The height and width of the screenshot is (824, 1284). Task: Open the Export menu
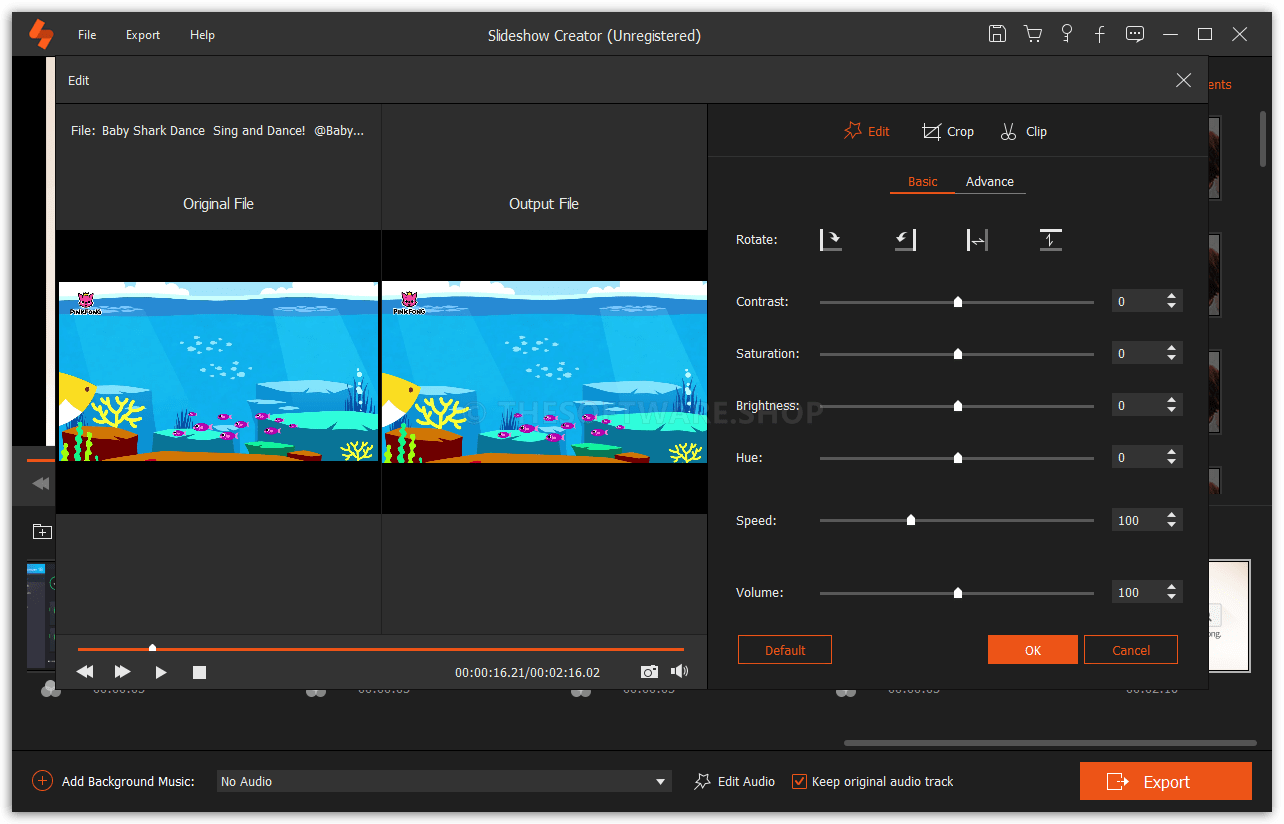tap(142, 34)
